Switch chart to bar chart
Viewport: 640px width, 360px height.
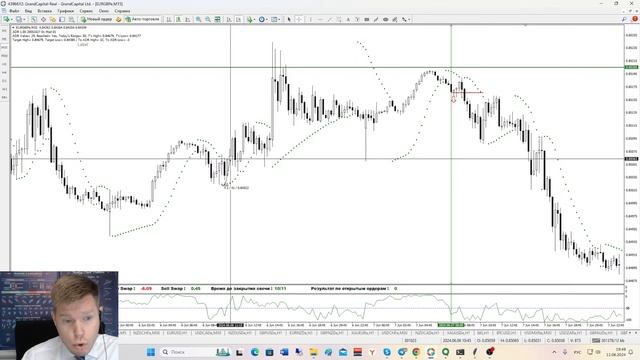(x=169, y=19)
